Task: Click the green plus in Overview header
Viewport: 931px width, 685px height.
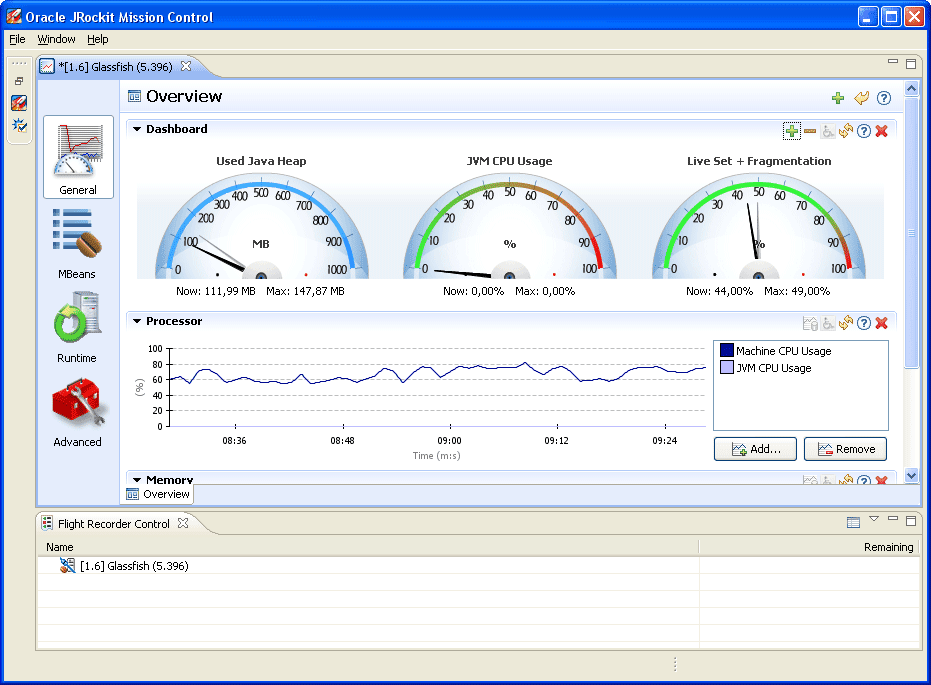Action: tap(838, 98)
